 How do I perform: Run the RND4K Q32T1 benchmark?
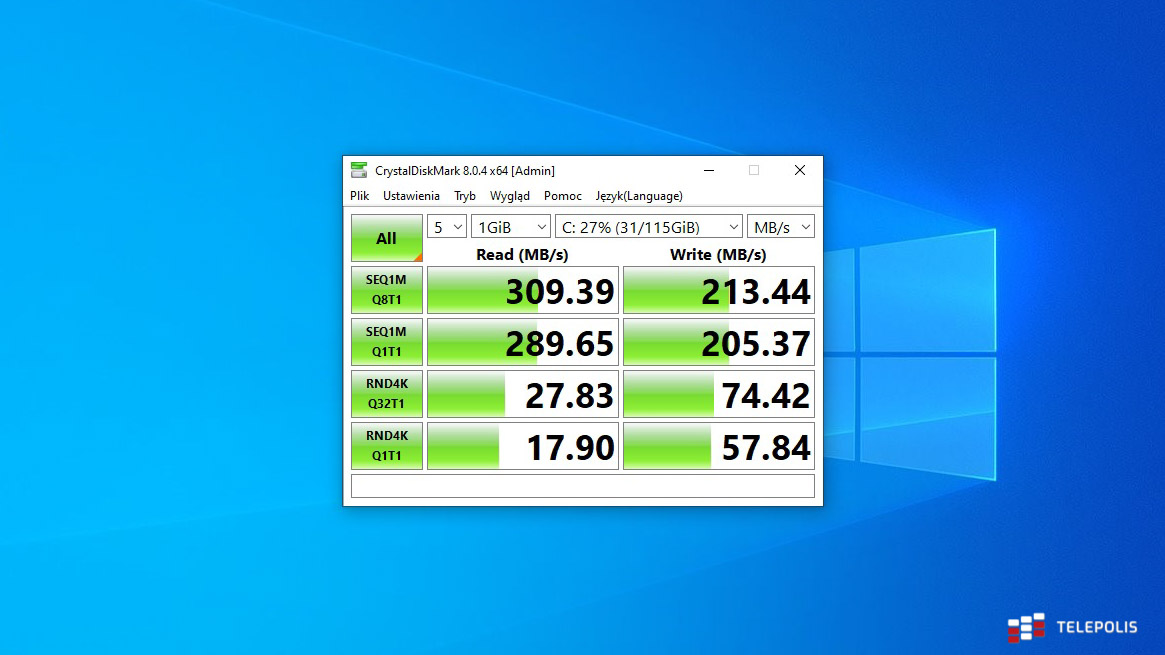coord(386,394)
